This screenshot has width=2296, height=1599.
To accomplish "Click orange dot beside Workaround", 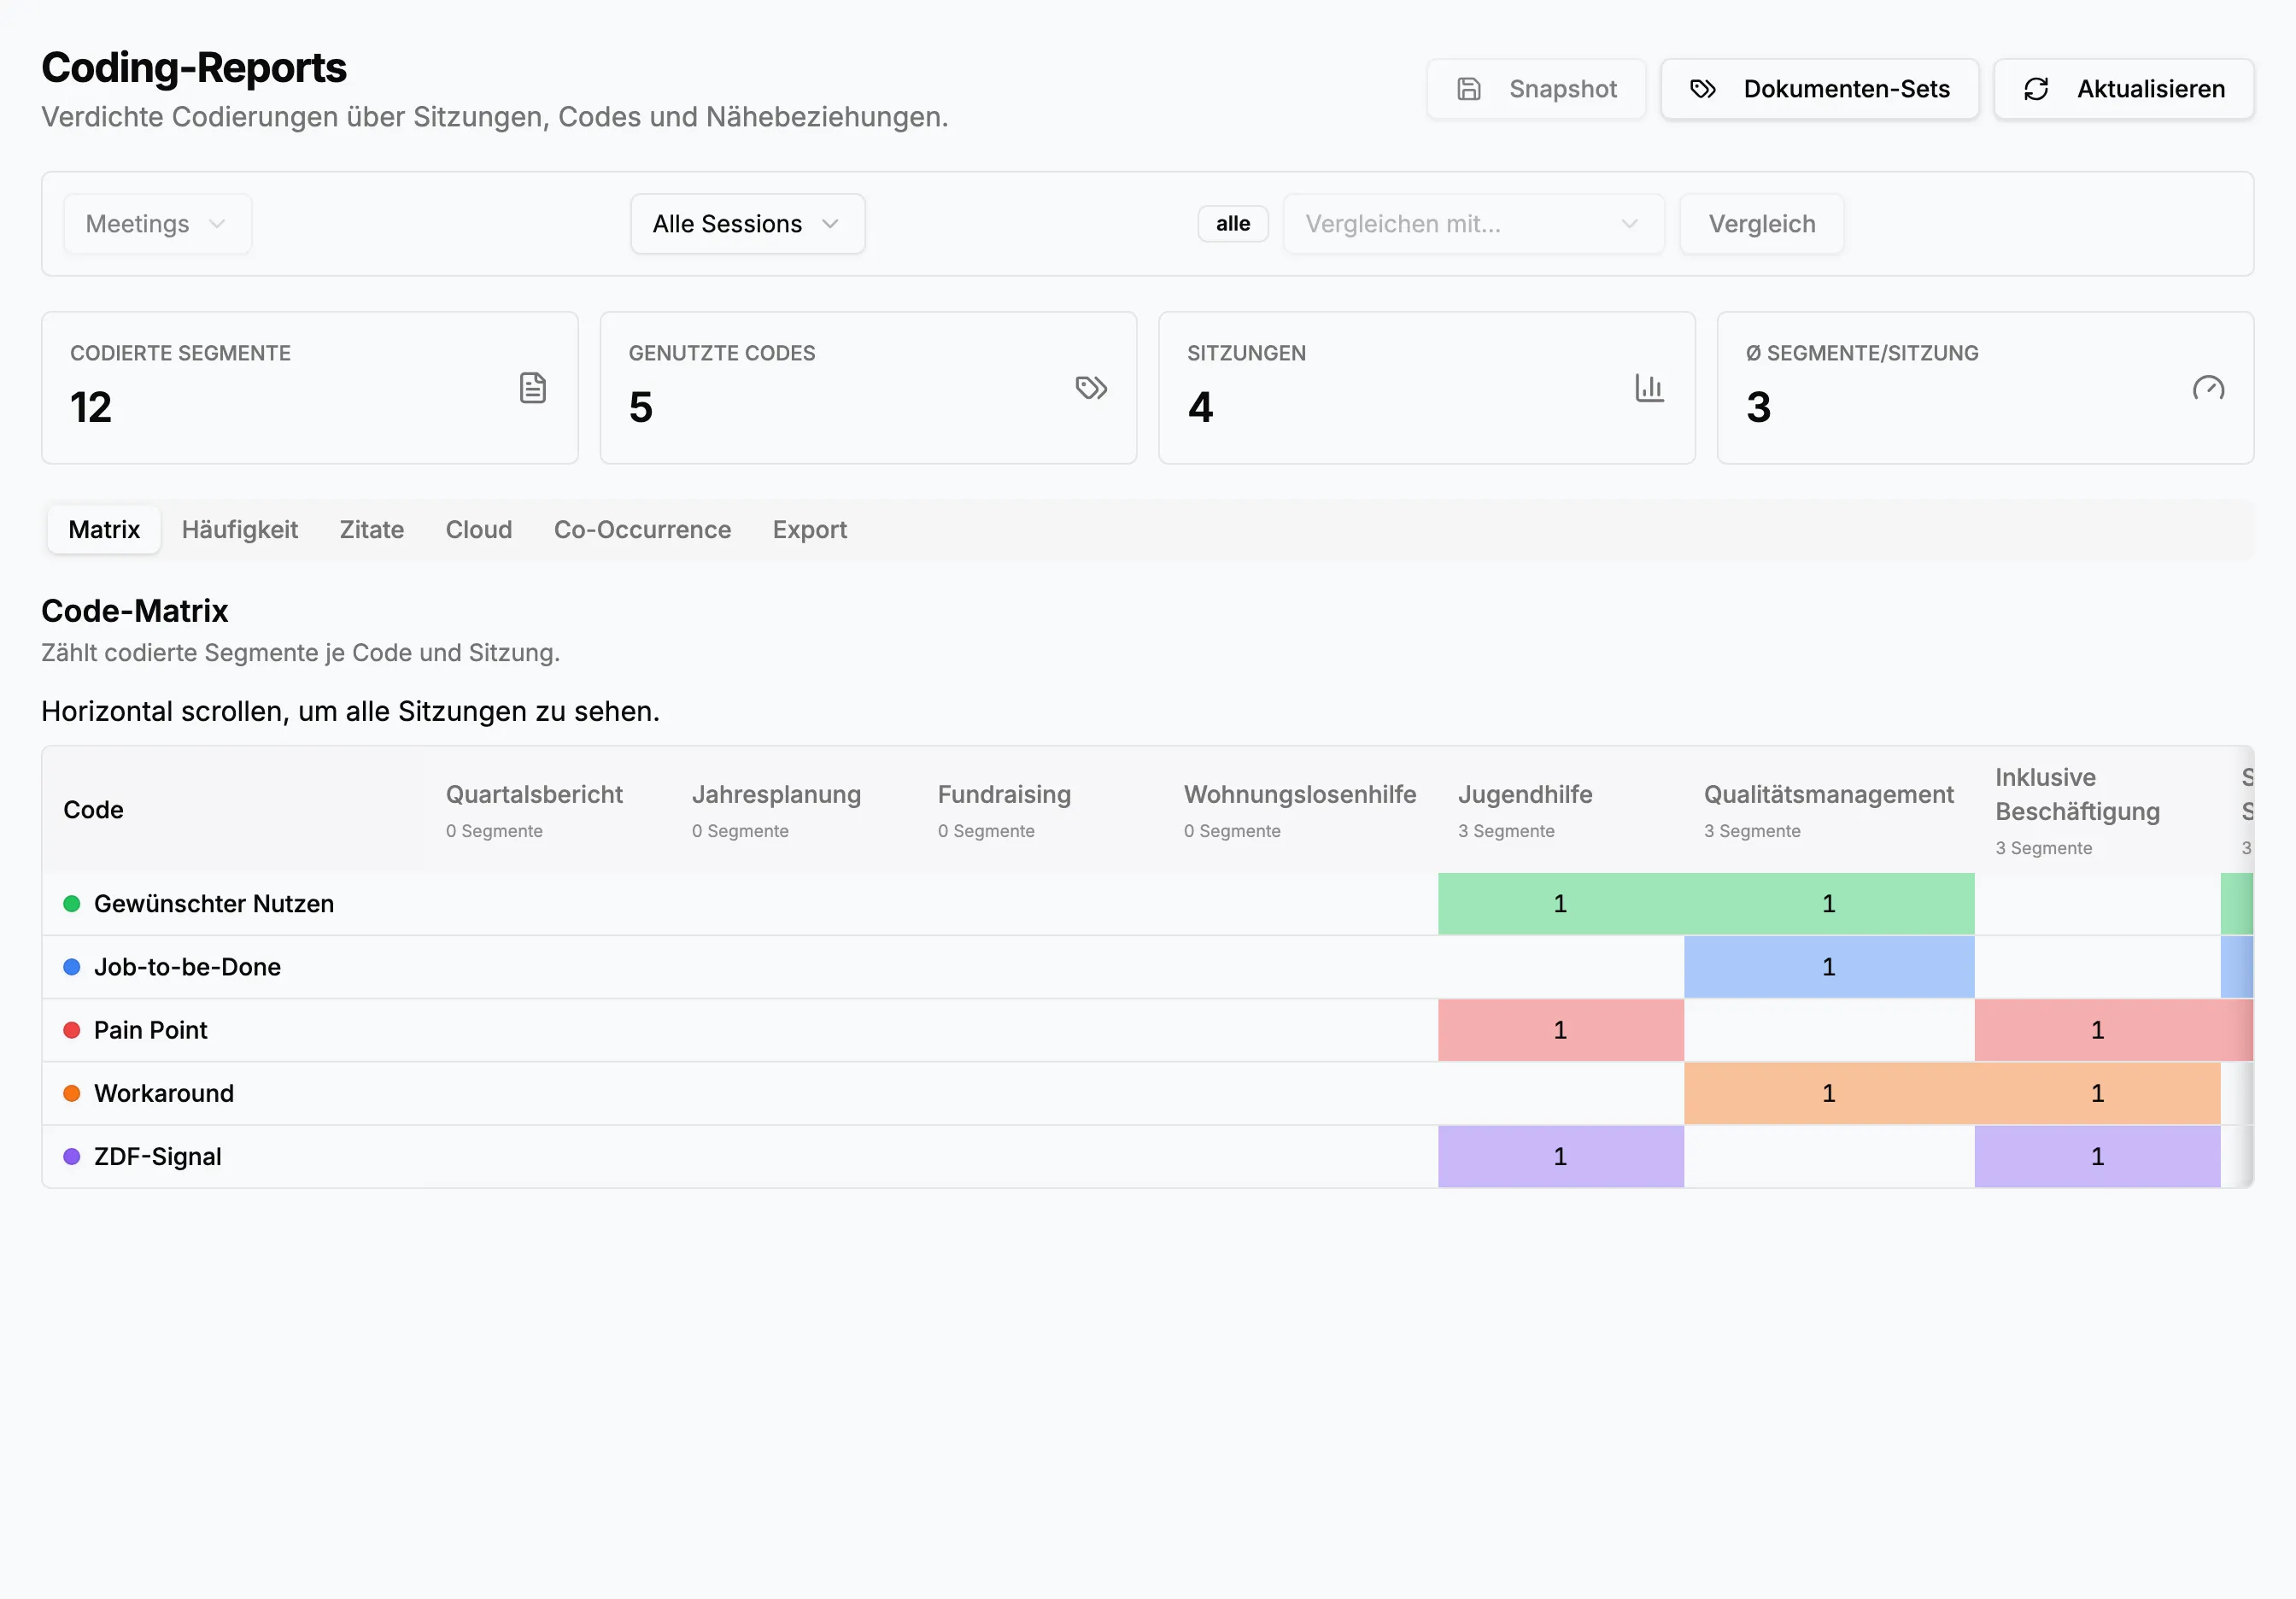I will click(72, 1093).
